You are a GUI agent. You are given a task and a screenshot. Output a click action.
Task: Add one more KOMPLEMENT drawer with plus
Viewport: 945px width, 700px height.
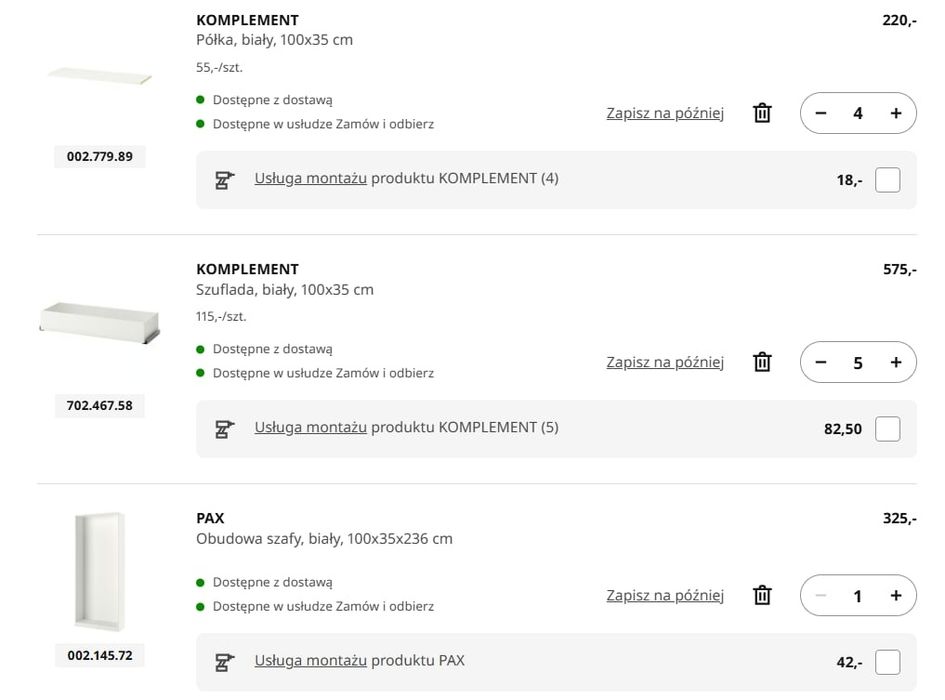pyautogui.click(x=896, y=362)
